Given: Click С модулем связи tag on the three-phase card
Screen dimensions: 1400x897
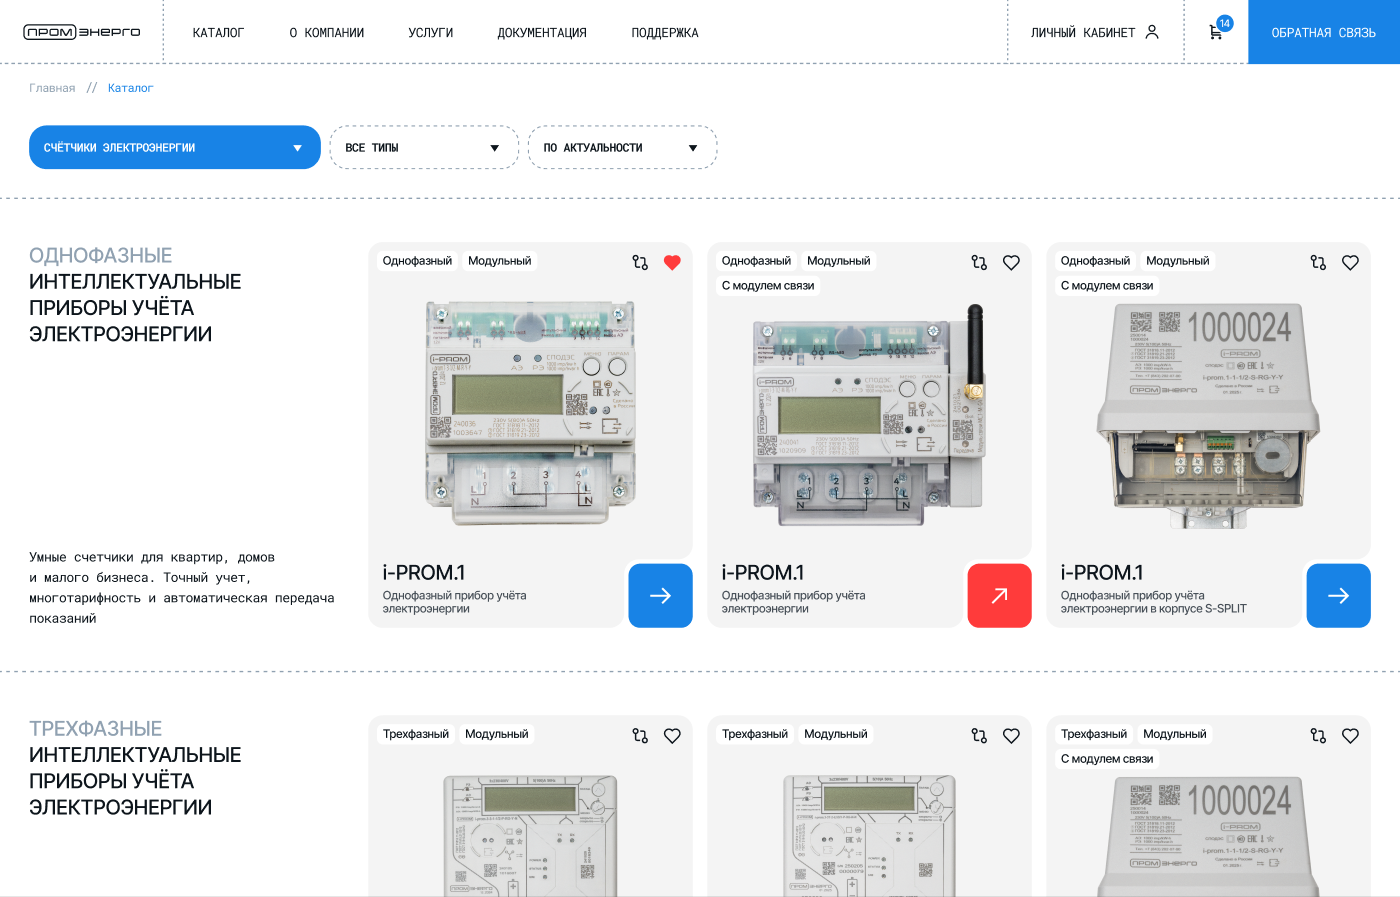Looking at the screenshot, I should 1107,759.
